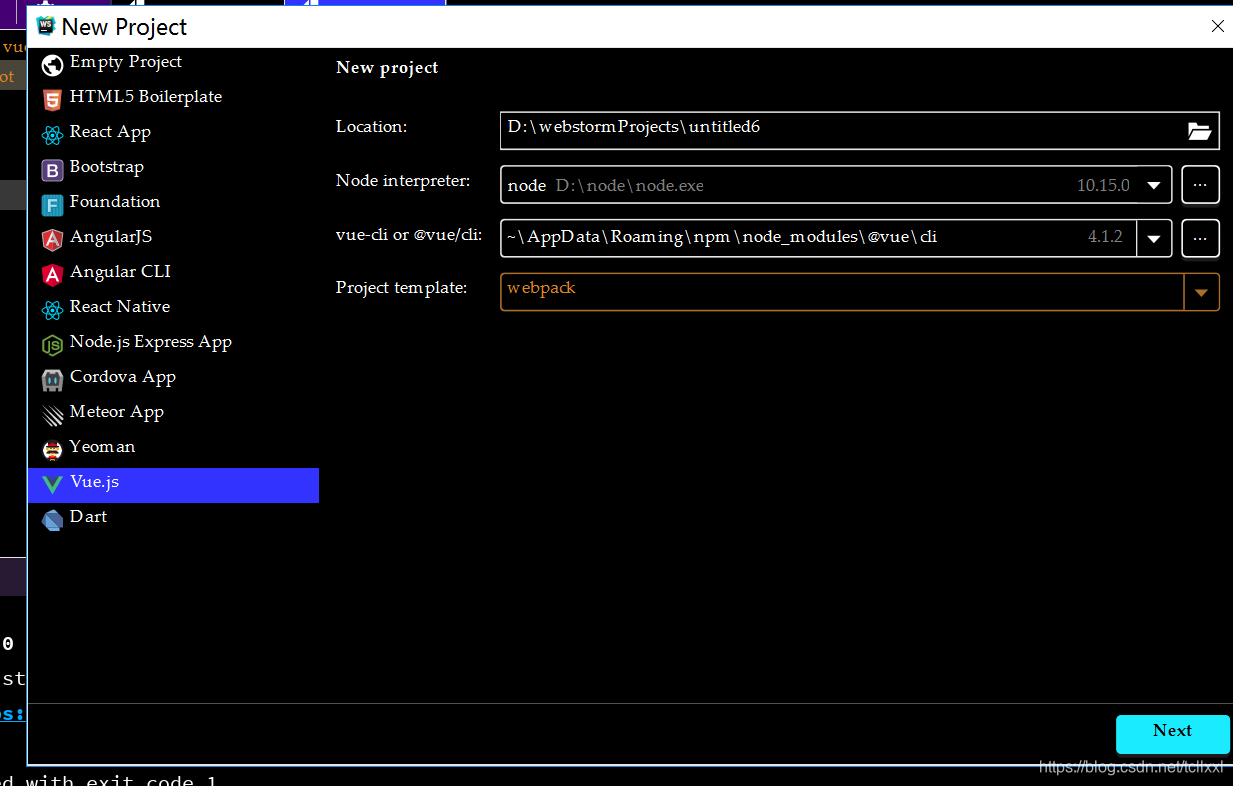1233x786 pixels.
Task: Select Angular CLI generator
Action: (174, 273)
